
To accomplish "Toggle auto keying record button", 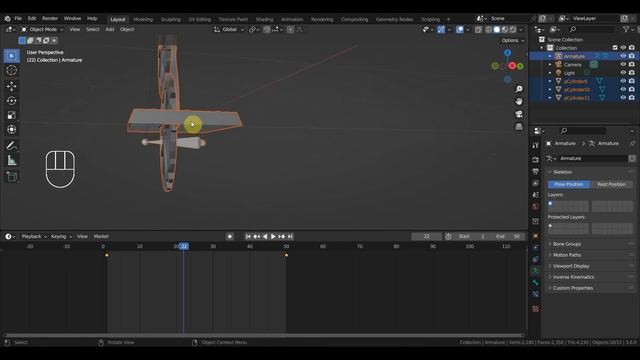I will coord(230,236).
